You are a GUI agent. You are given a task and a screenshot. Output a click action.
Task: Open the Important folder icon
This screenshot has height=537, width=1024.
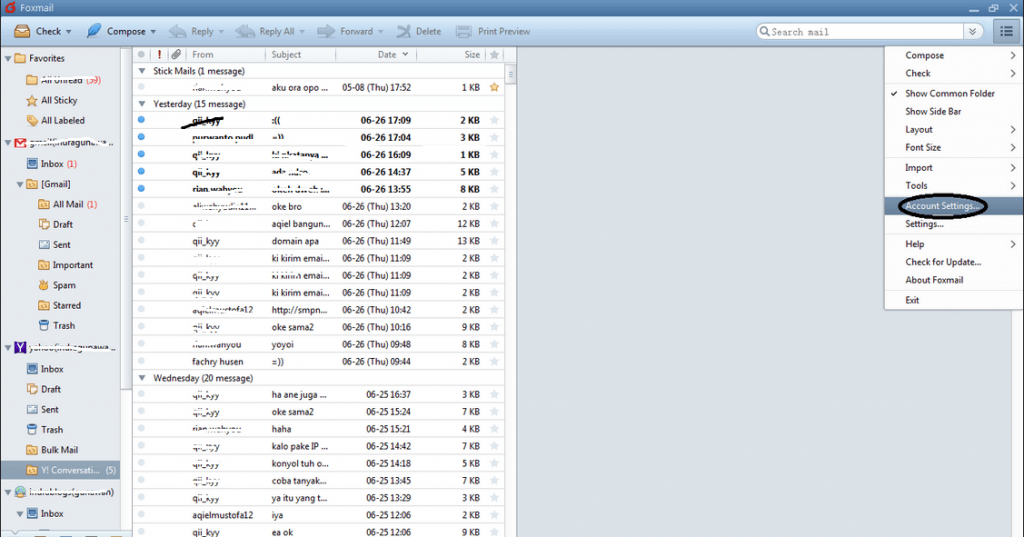pos(44,265)
